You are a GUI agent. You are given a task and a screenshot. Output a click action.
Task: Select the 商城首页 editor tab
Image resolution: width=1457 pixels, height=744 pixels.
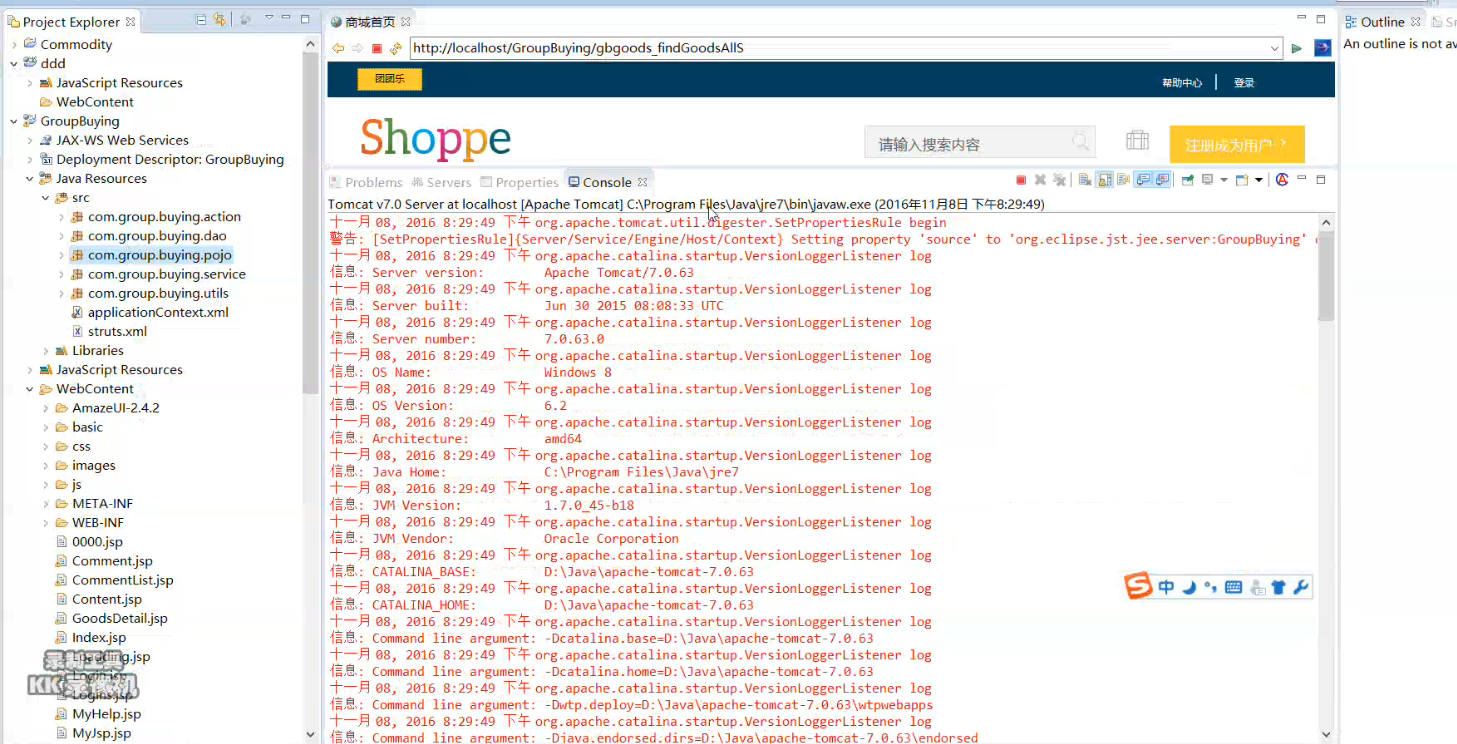point(370,21)
